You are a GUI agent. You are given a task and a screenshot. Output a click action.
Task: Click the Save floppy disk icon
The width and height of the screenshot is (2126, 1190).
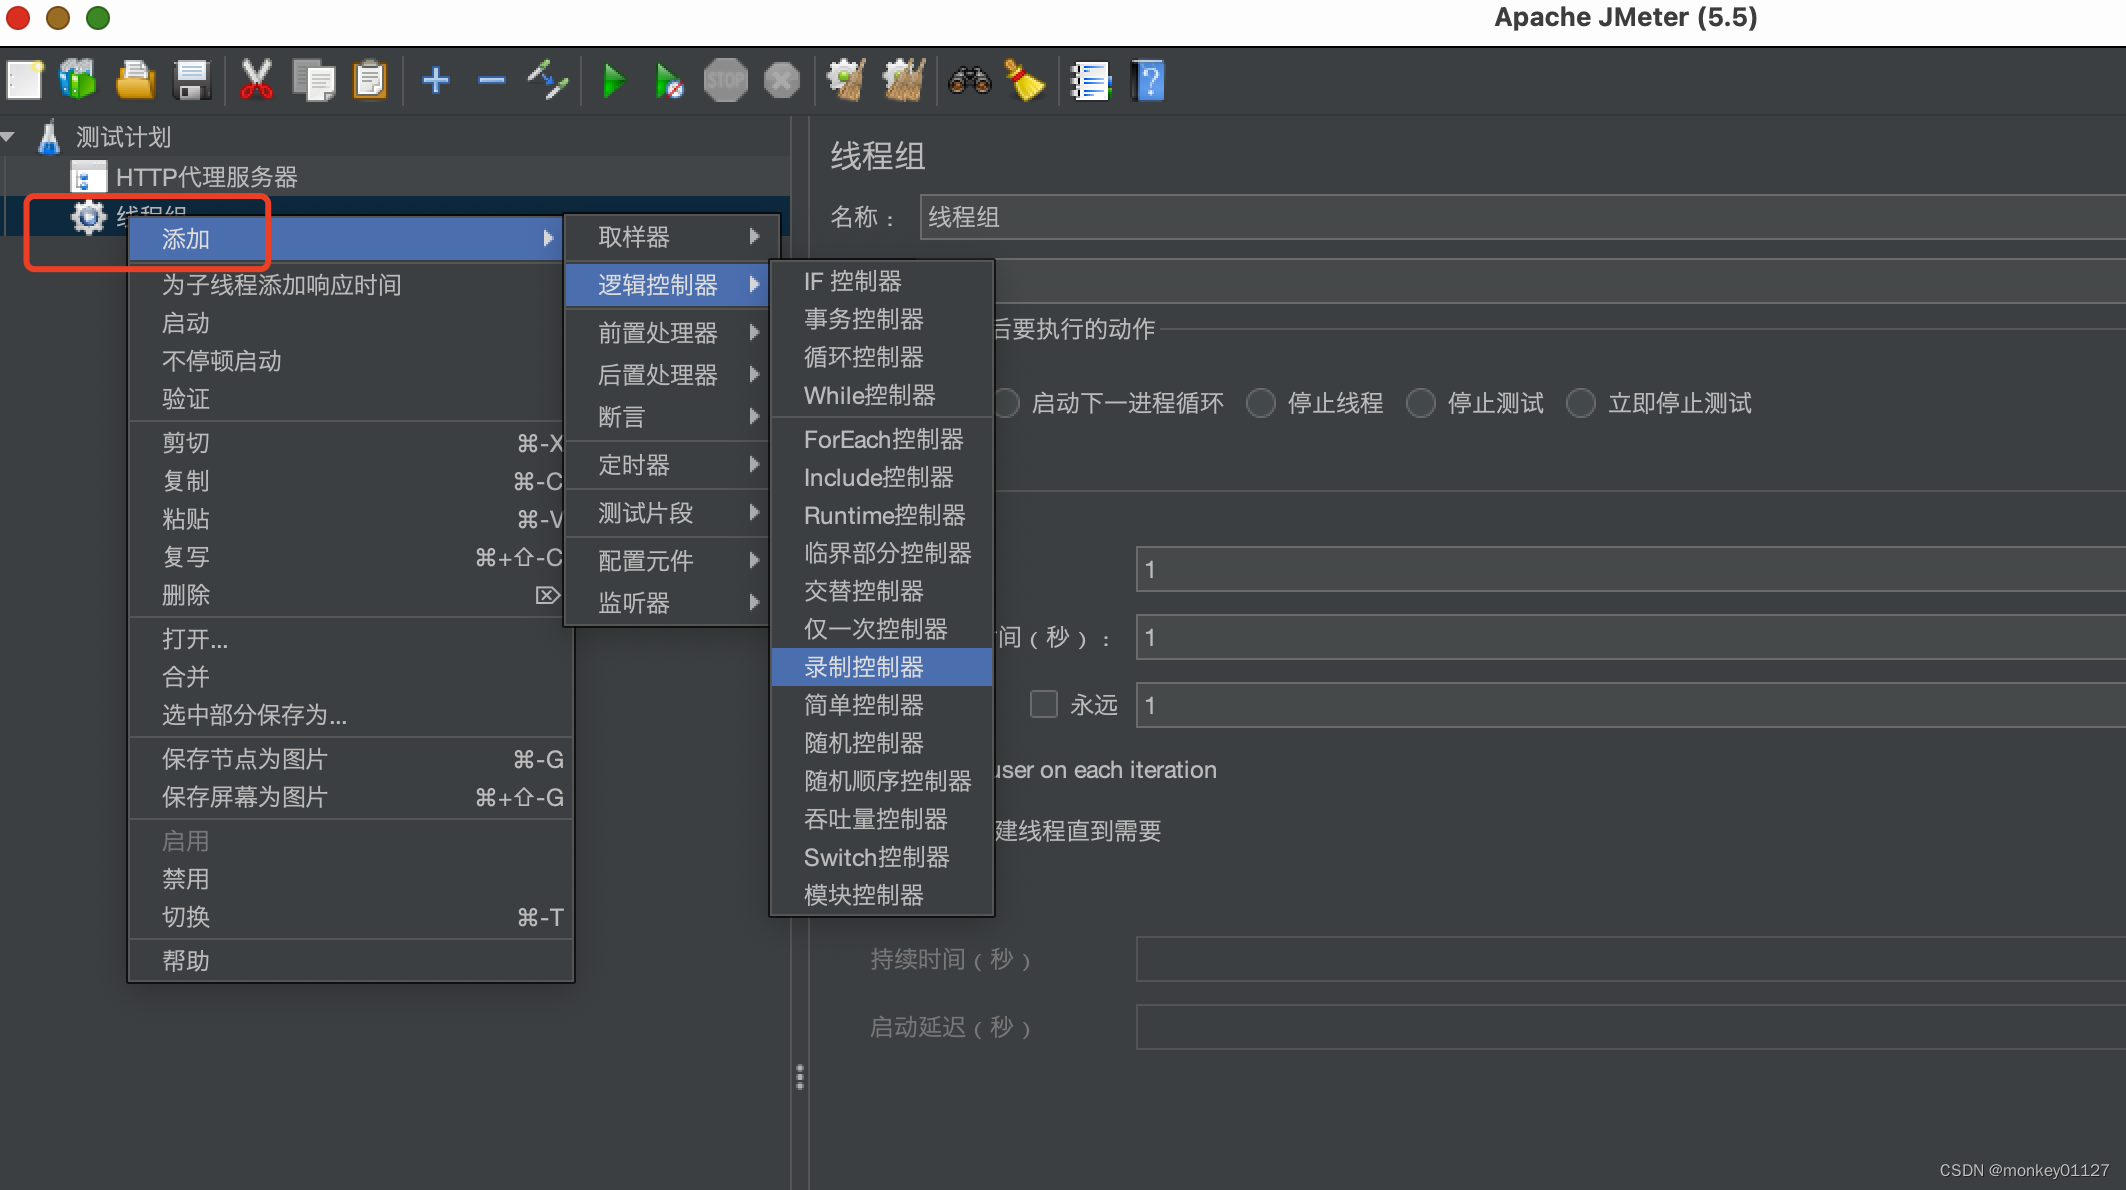tap(191, 80)
